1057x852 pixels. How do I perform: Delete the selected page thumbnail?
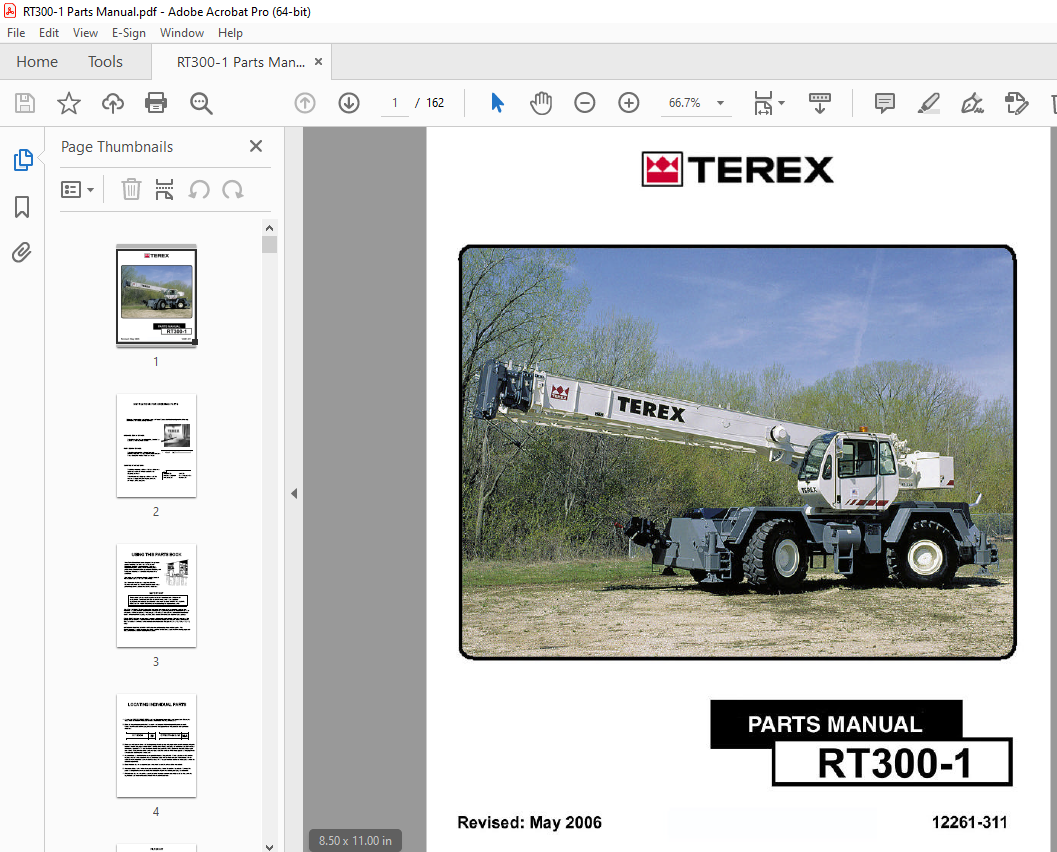(x=131, y=189)
